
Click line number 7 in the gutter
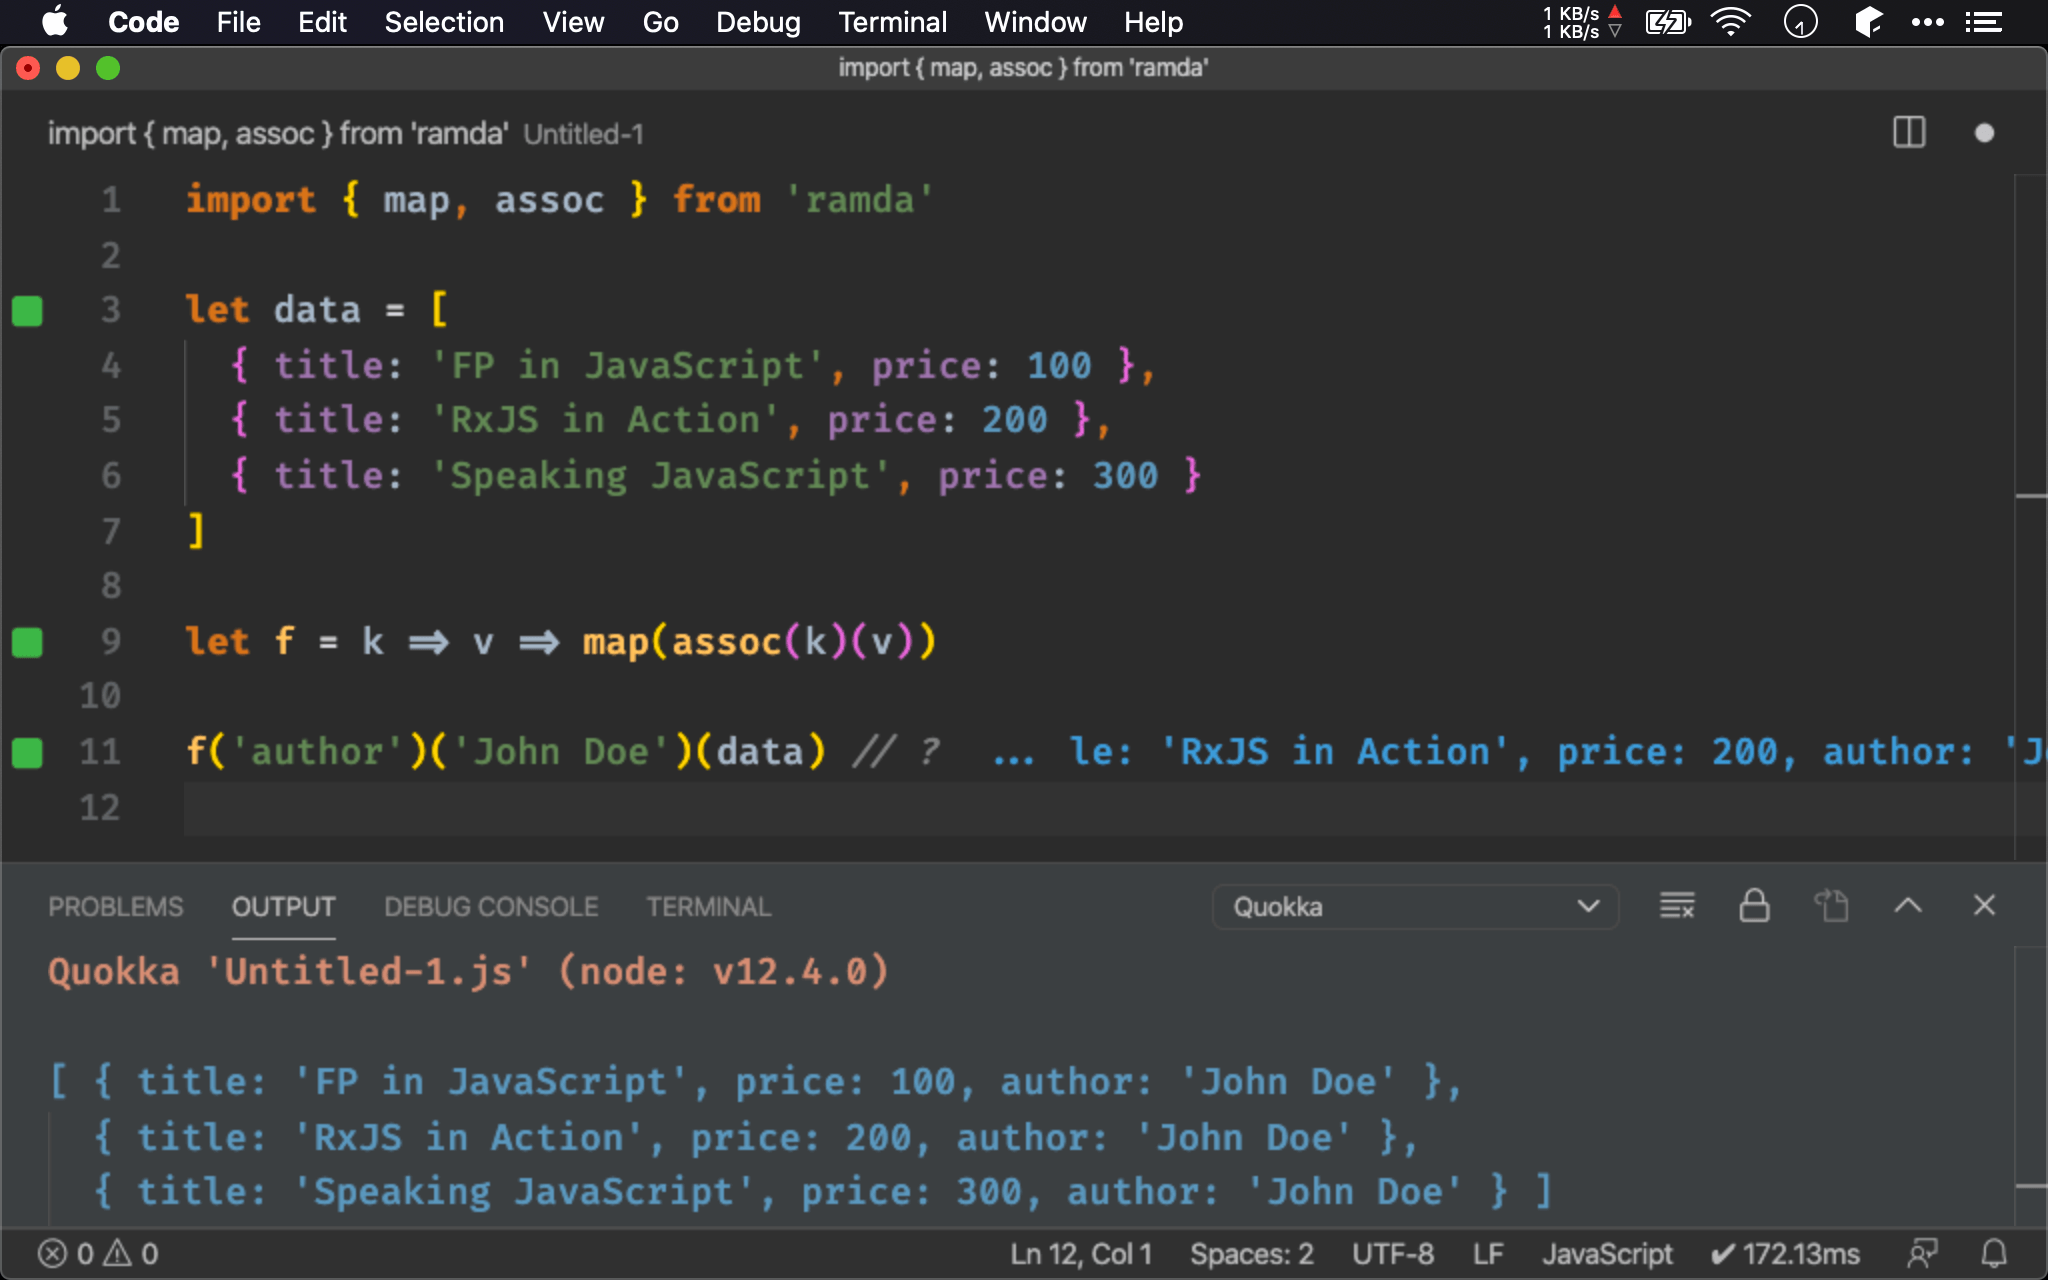111,531
